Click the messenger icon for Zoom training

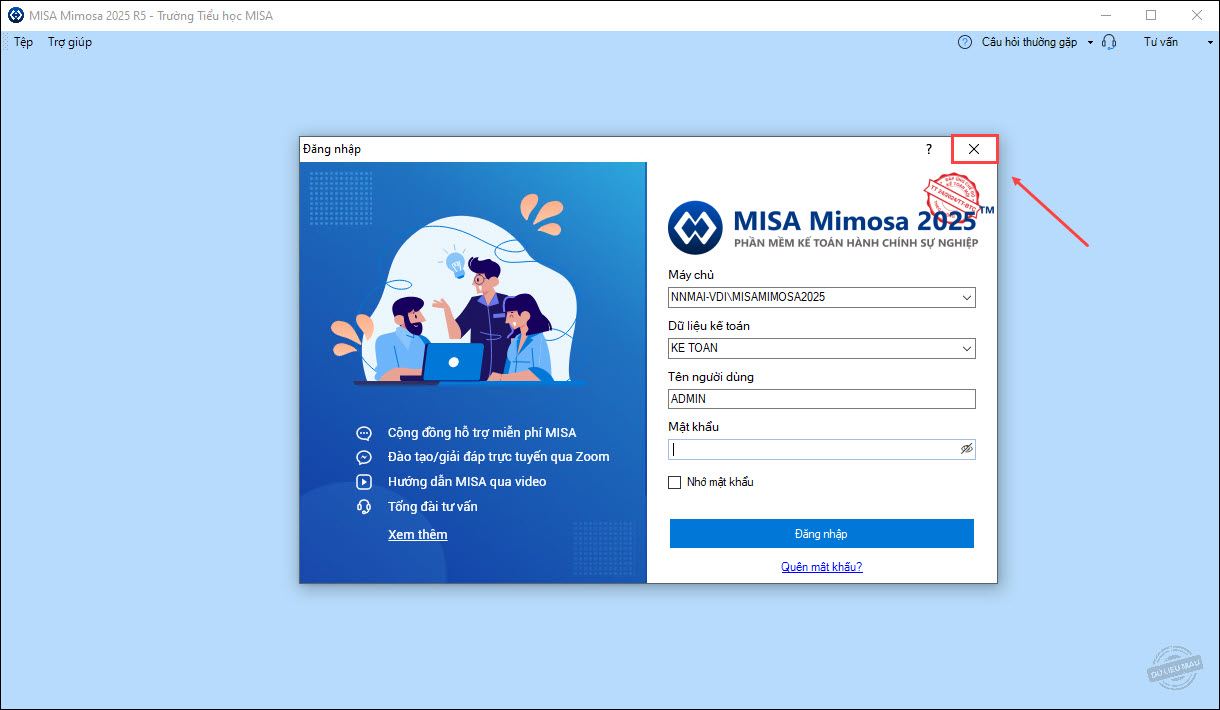[364, 457]
